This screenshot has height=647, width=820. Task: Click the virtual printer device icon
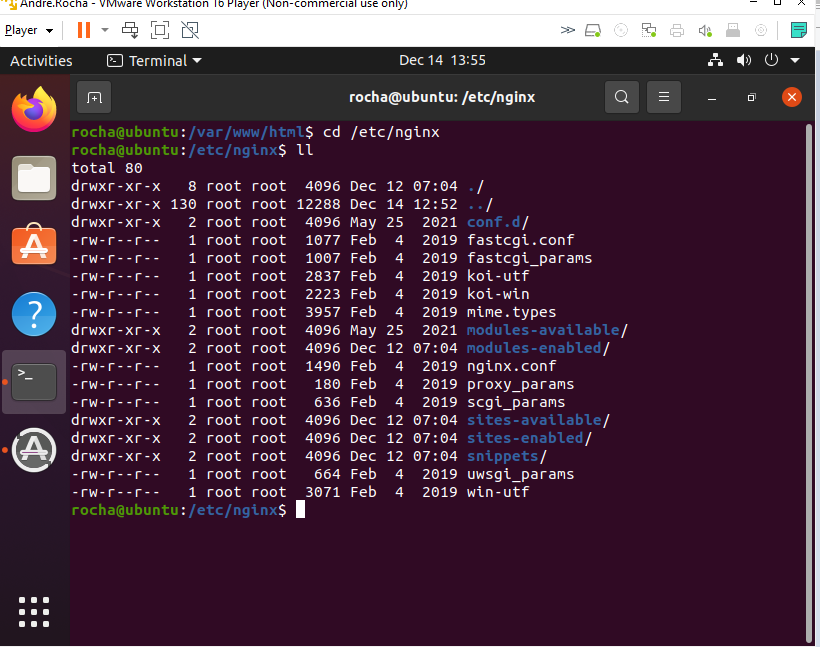tap(677, 30)
